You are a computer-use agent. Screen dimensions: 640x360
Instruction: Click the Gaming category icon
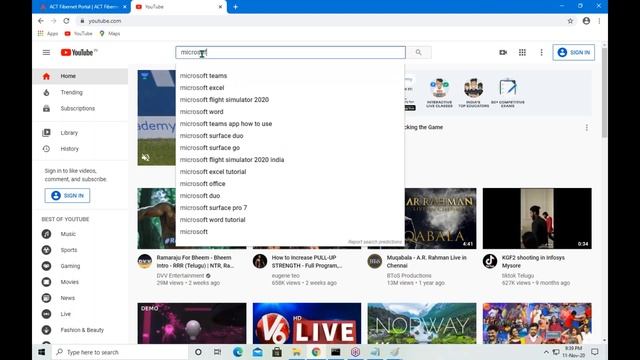click(46, 266)
